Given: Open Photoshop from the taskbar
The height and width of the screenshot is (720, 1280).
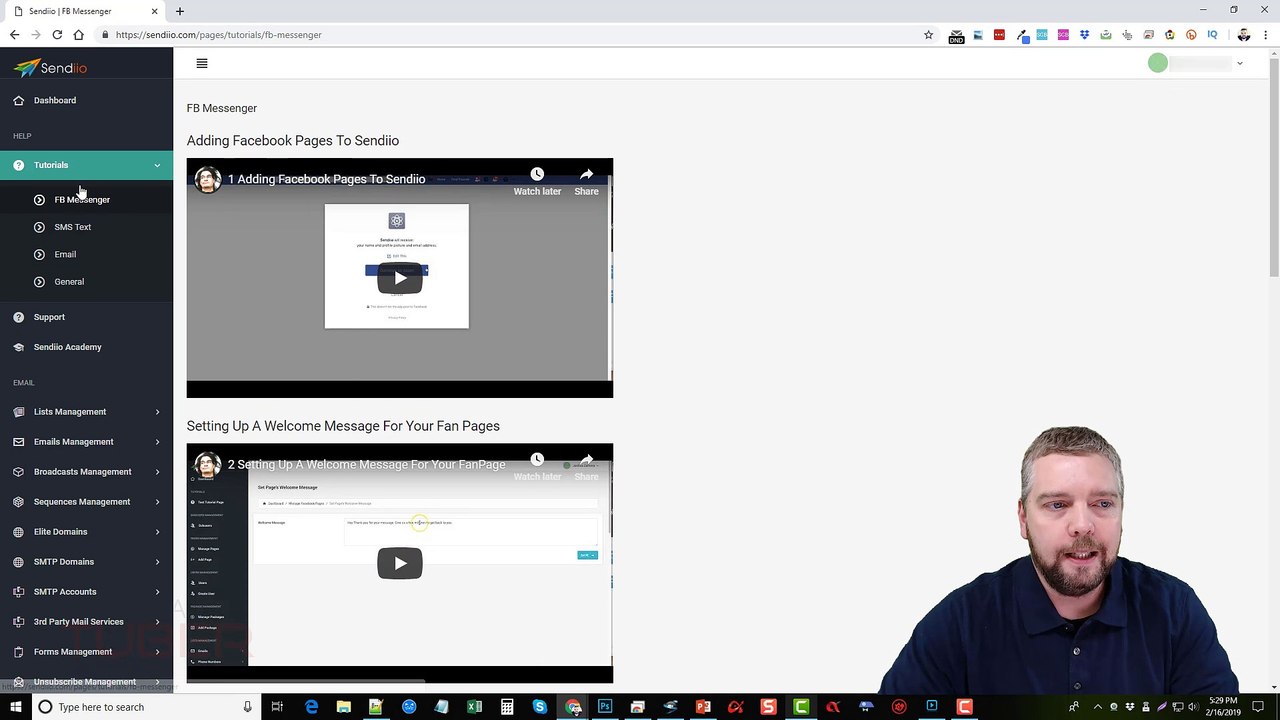Looking at the screenshot, I should point(605,707).
